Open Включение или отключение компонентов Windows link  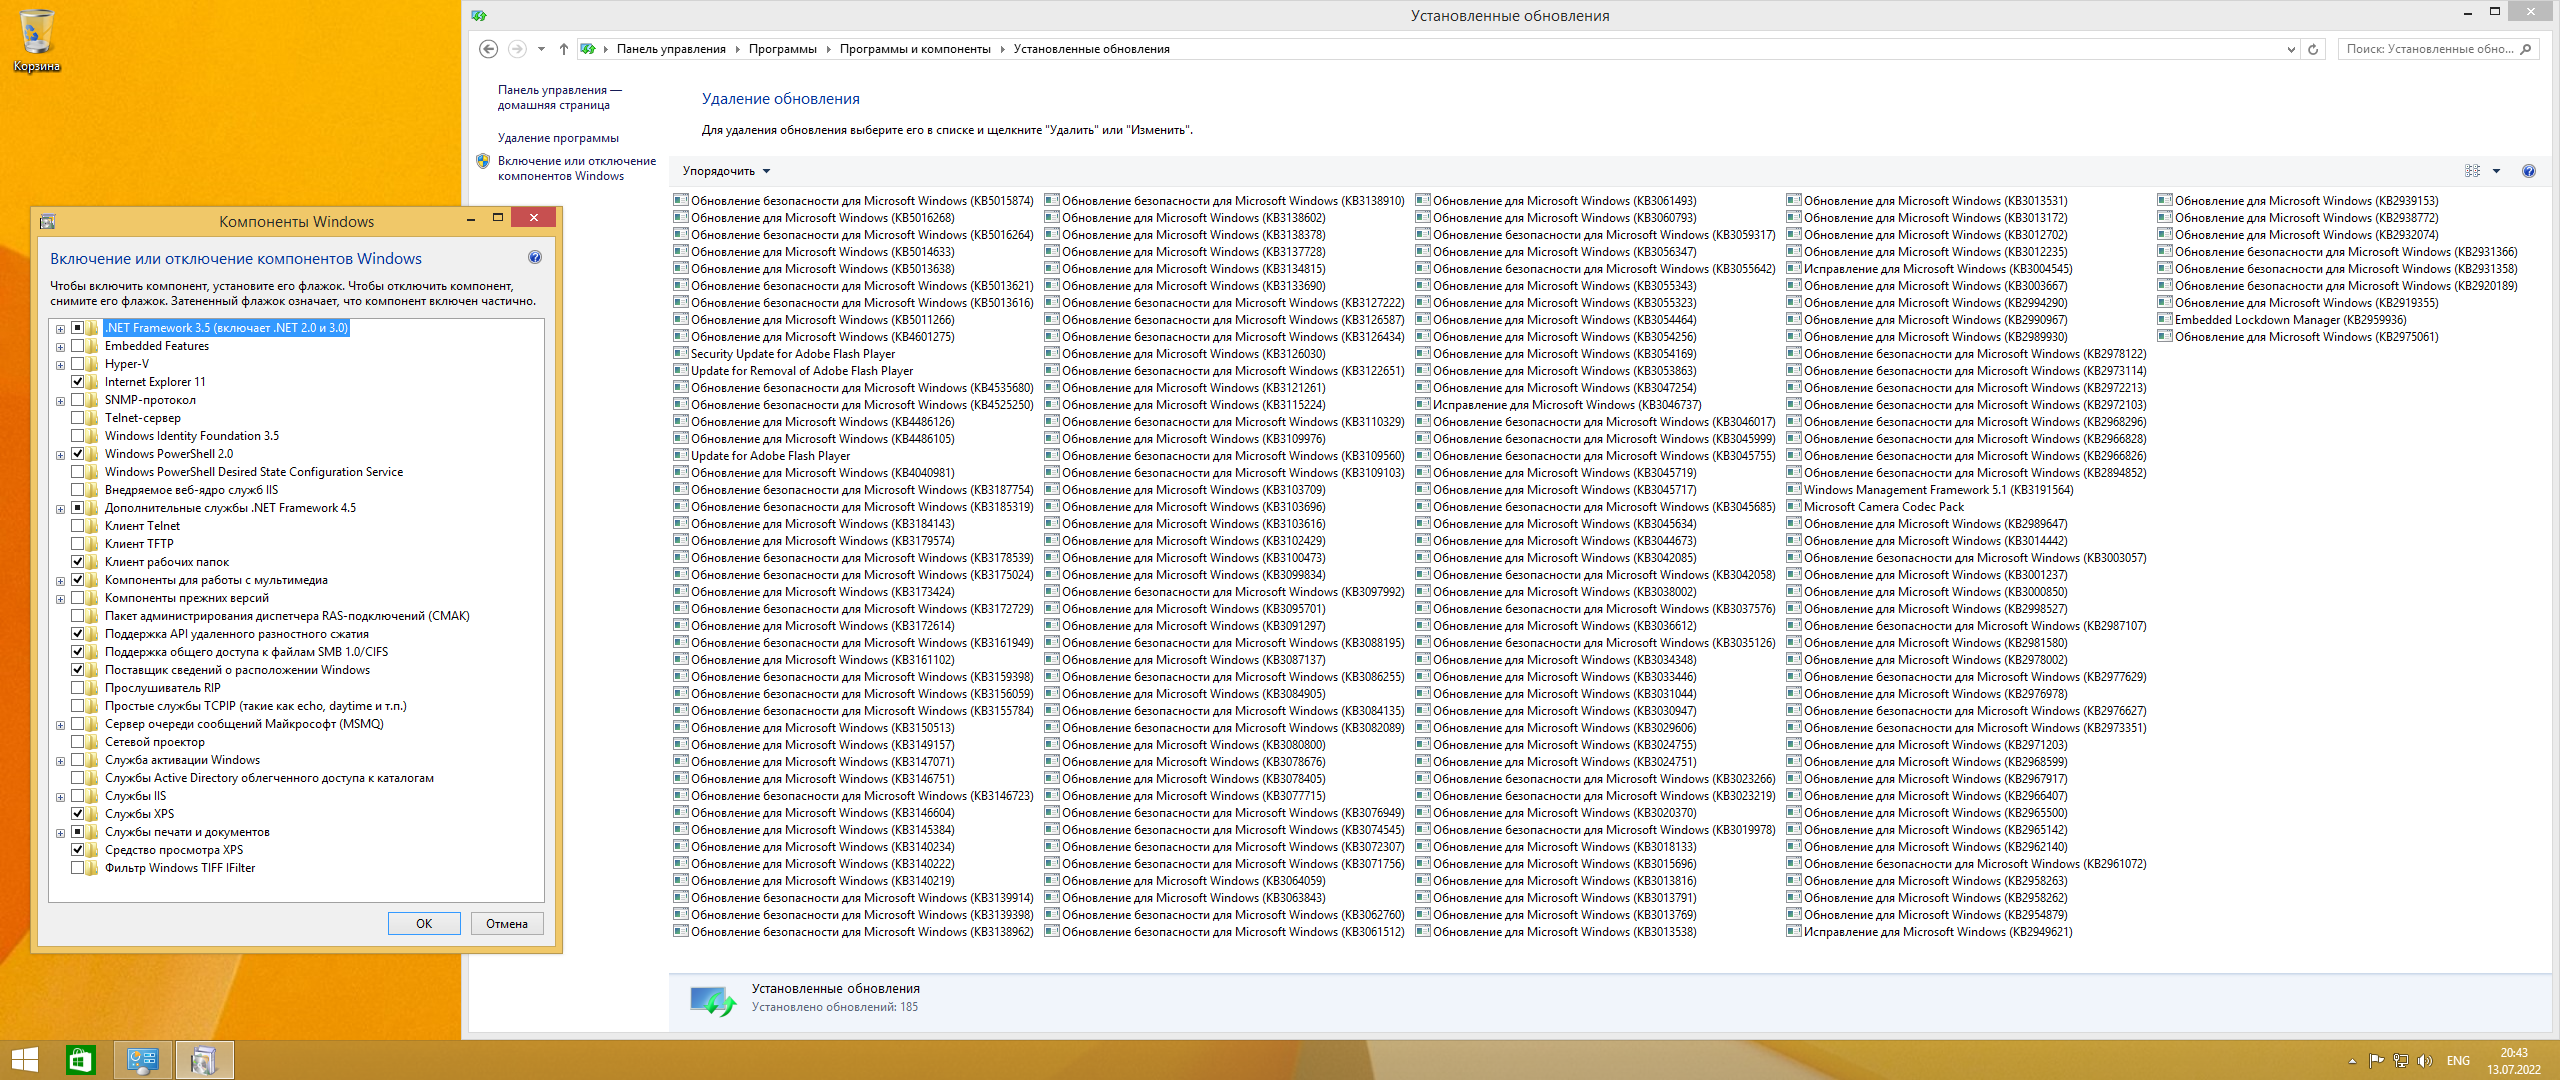[577, 168]
